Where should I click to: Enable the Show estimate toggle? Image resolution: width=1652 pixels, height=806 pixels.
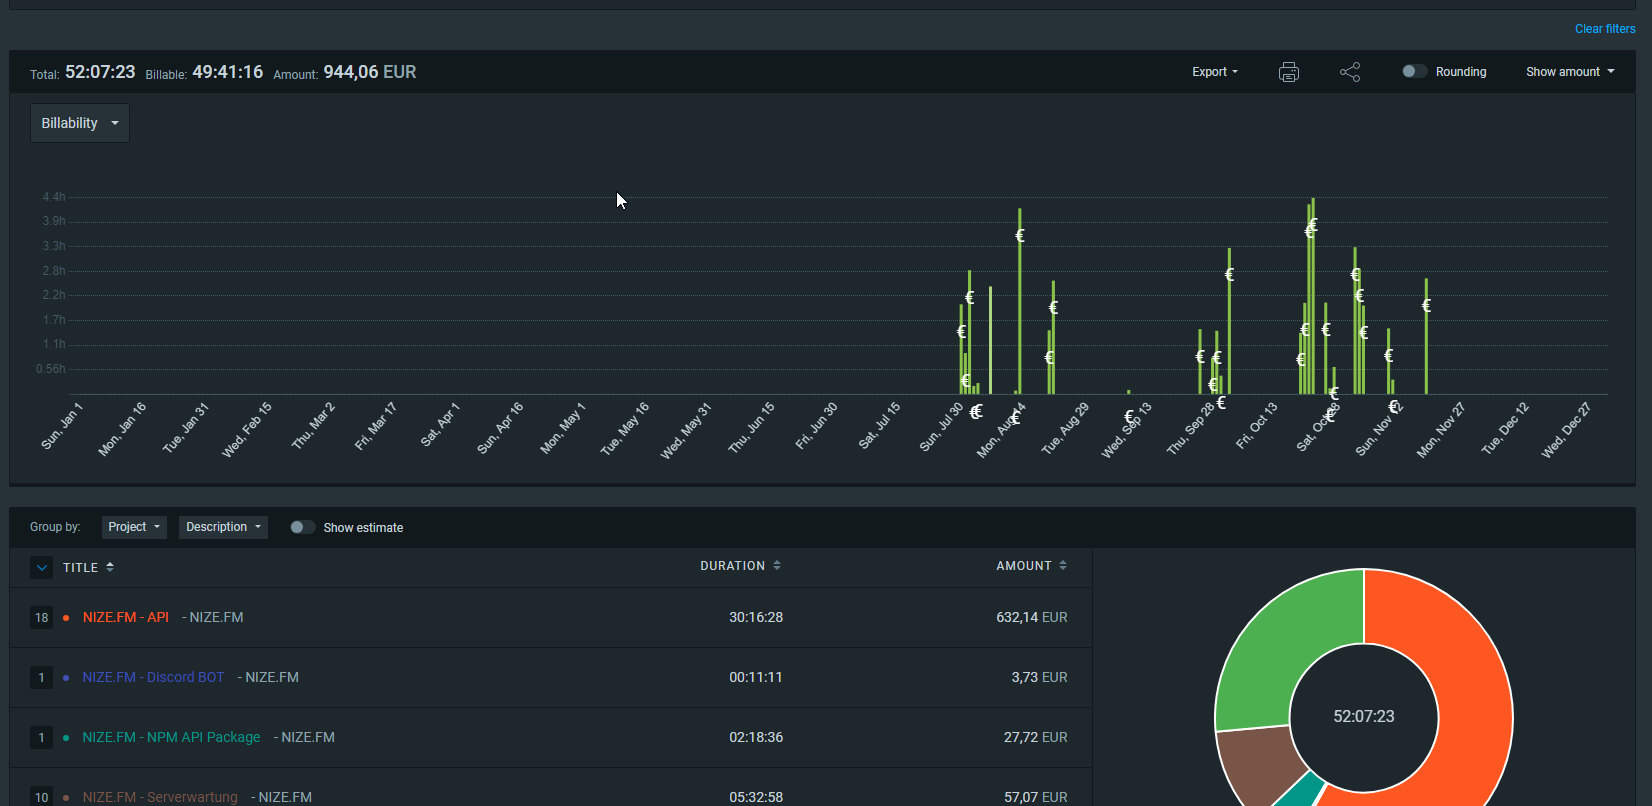tap(302, 528)
